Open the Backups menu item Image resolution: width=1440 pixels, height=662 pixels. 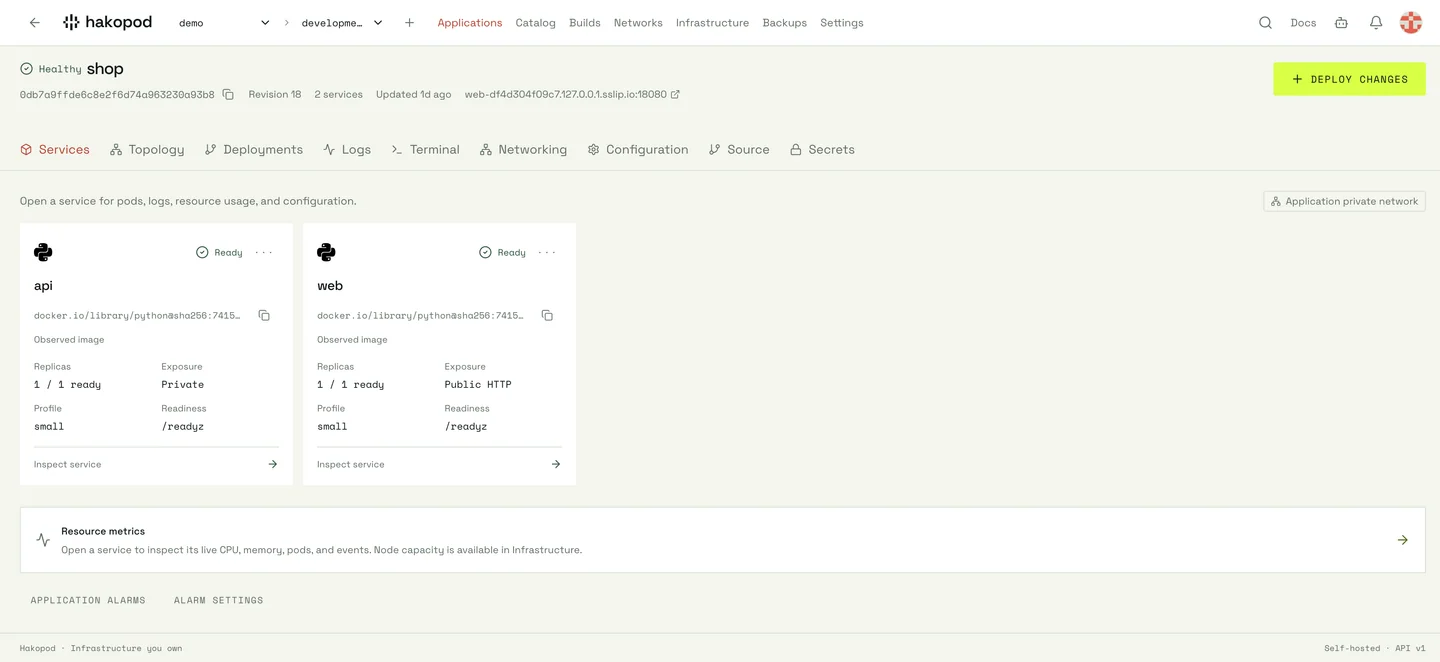[x=784, y=22]
